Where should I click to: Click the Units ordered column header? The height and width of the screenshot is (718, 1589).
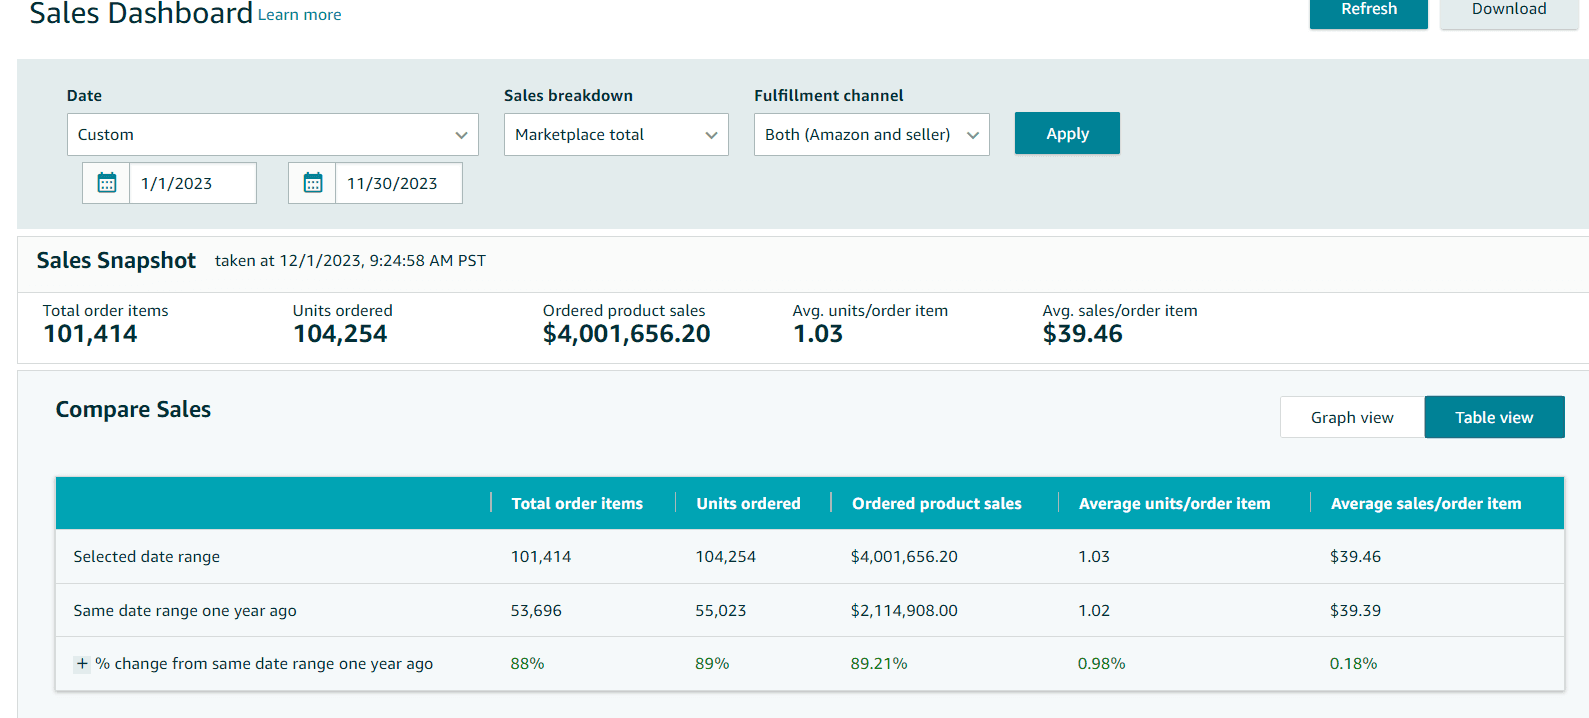[748, 503]
